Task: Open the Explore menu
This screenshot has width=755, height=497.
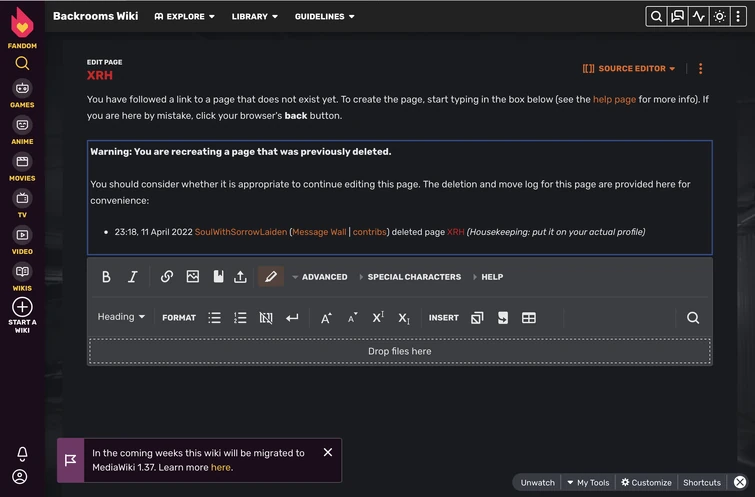Action: click(184, 16)
